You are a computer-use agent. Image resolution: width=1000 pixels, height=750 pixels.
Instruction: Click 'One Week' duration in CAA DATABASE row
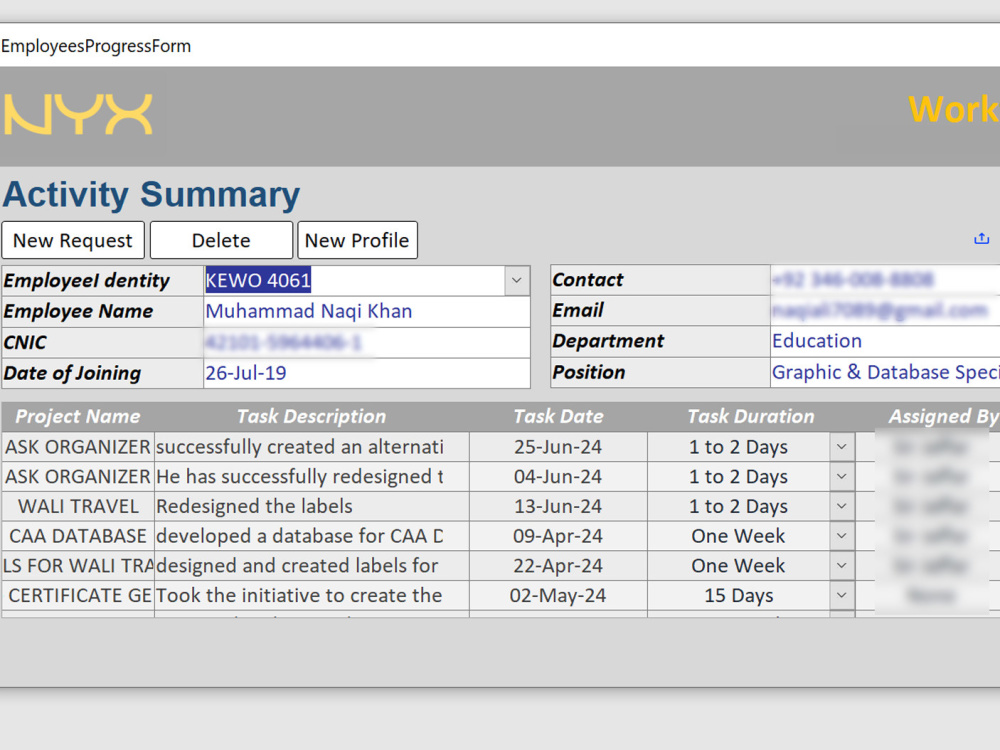[x=739, y=536]
